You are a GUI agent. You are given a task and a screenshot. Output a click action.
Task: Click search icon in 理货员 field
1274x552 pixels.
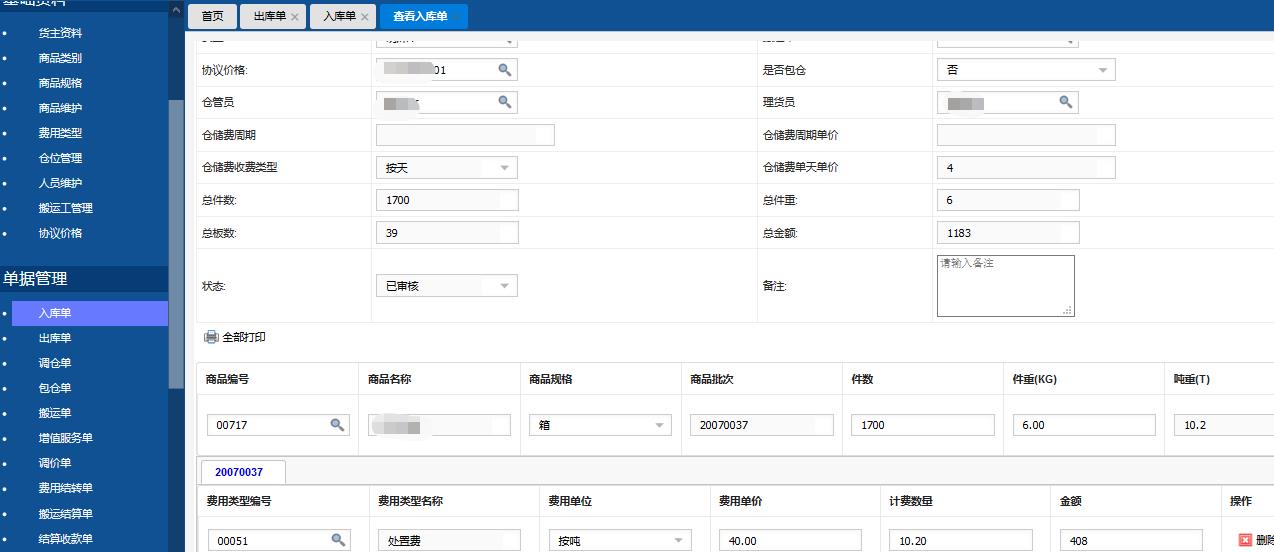click(1065, 102)
